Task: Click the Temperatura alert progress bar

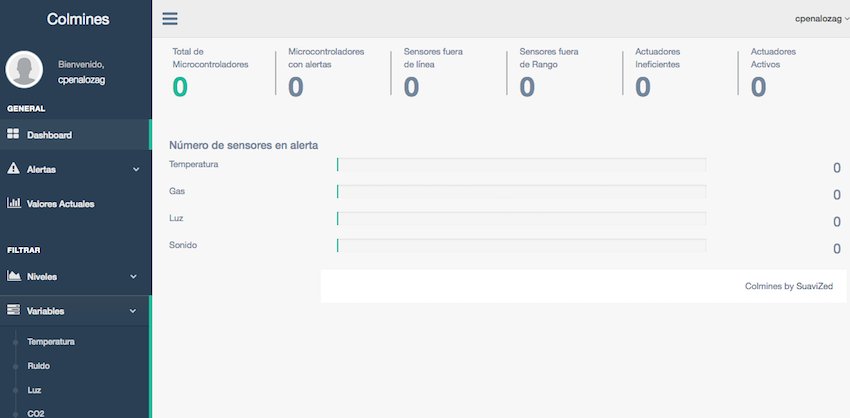Action: tap(521, 164)
